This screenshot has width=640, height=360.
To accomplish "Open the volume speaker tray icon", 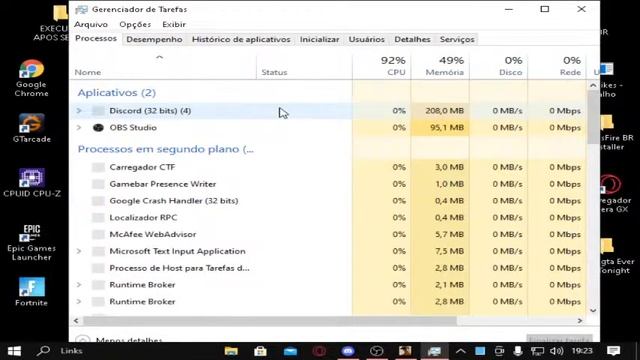I will tap(556, 351).
